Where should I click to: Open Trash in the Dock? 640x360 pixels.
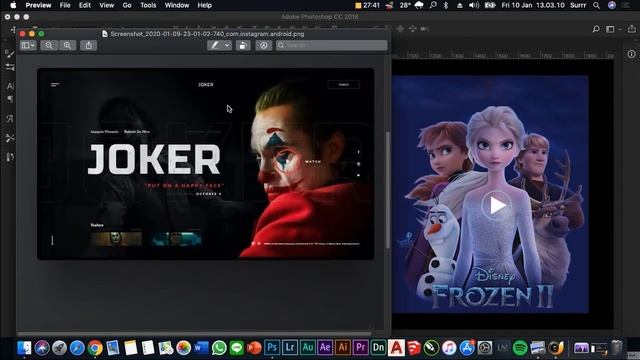pos(616,348)
